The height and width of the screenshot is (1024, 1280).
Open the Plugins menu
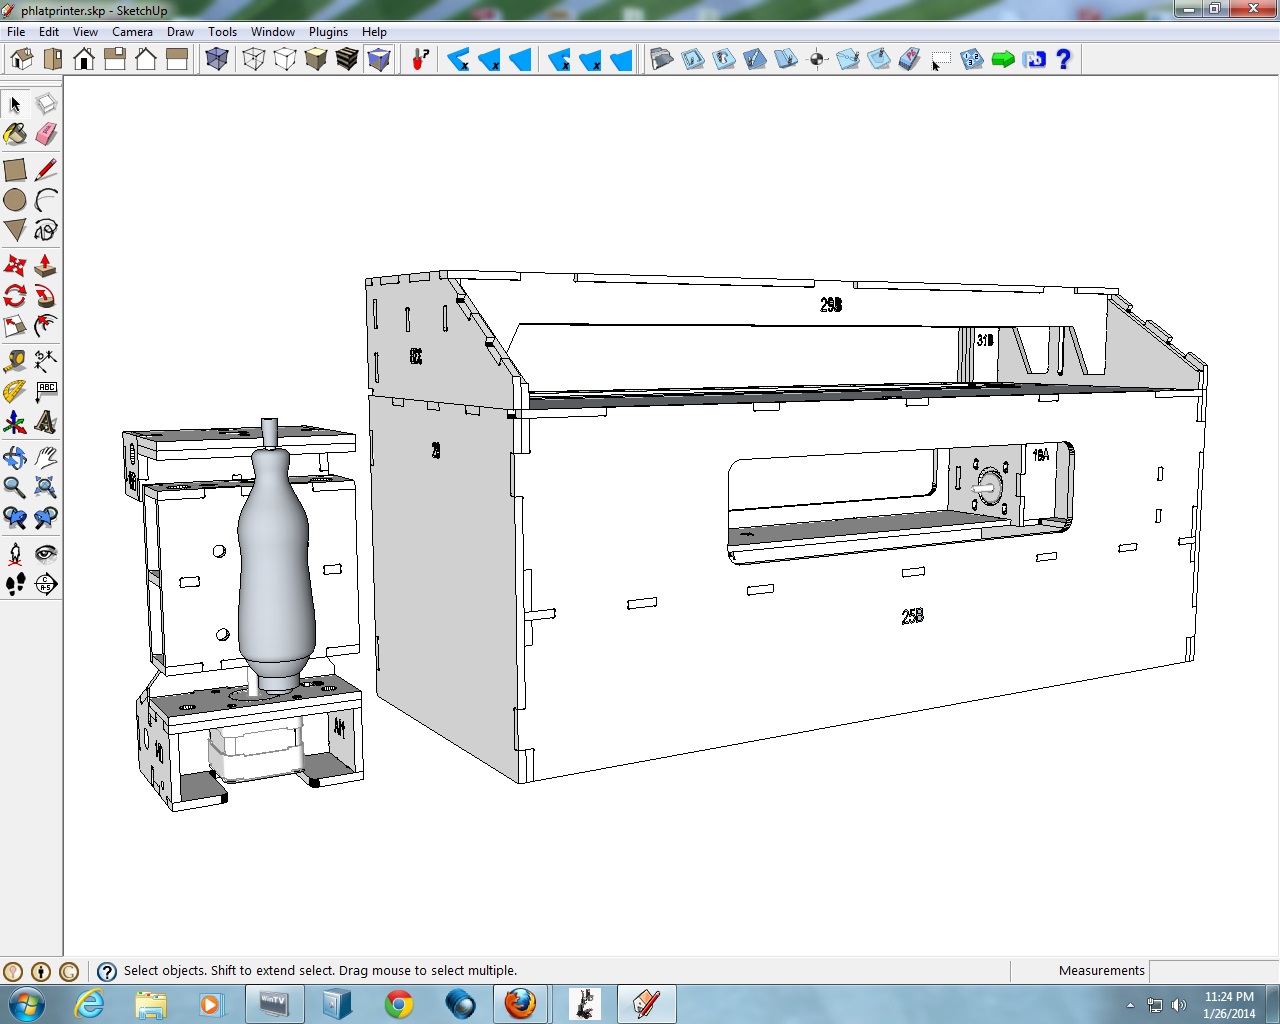[328, 32]
